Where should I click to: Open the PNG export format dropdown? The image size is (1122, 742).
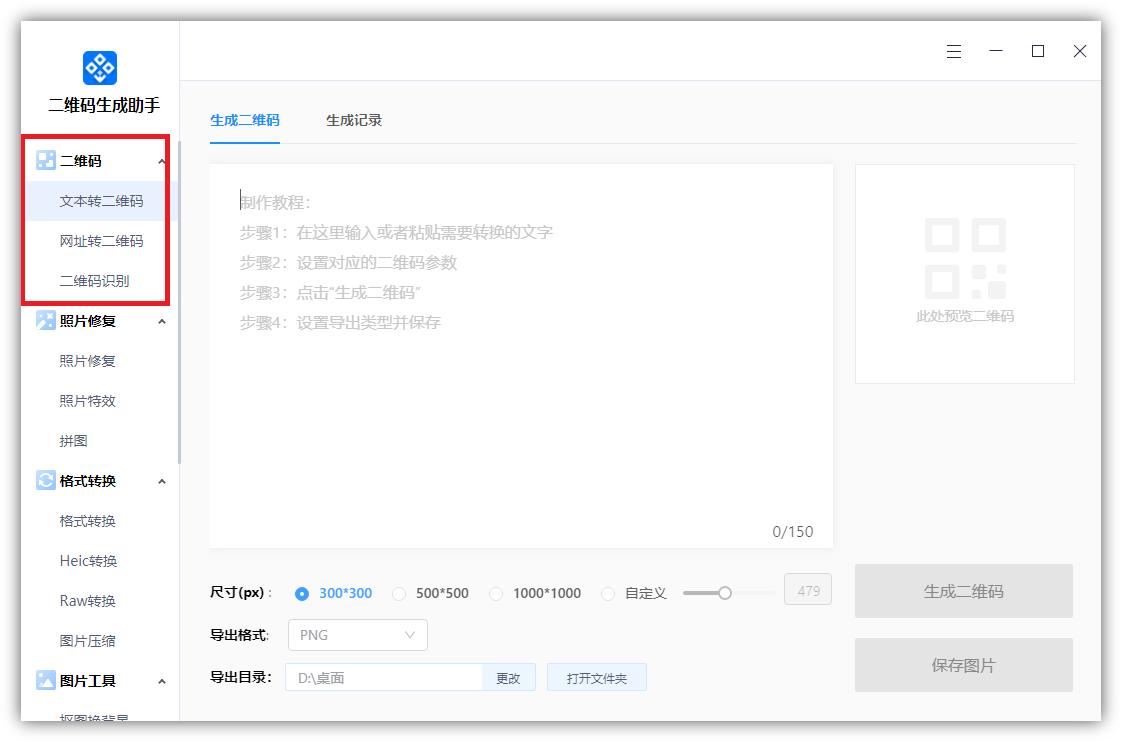pos(357,635)
